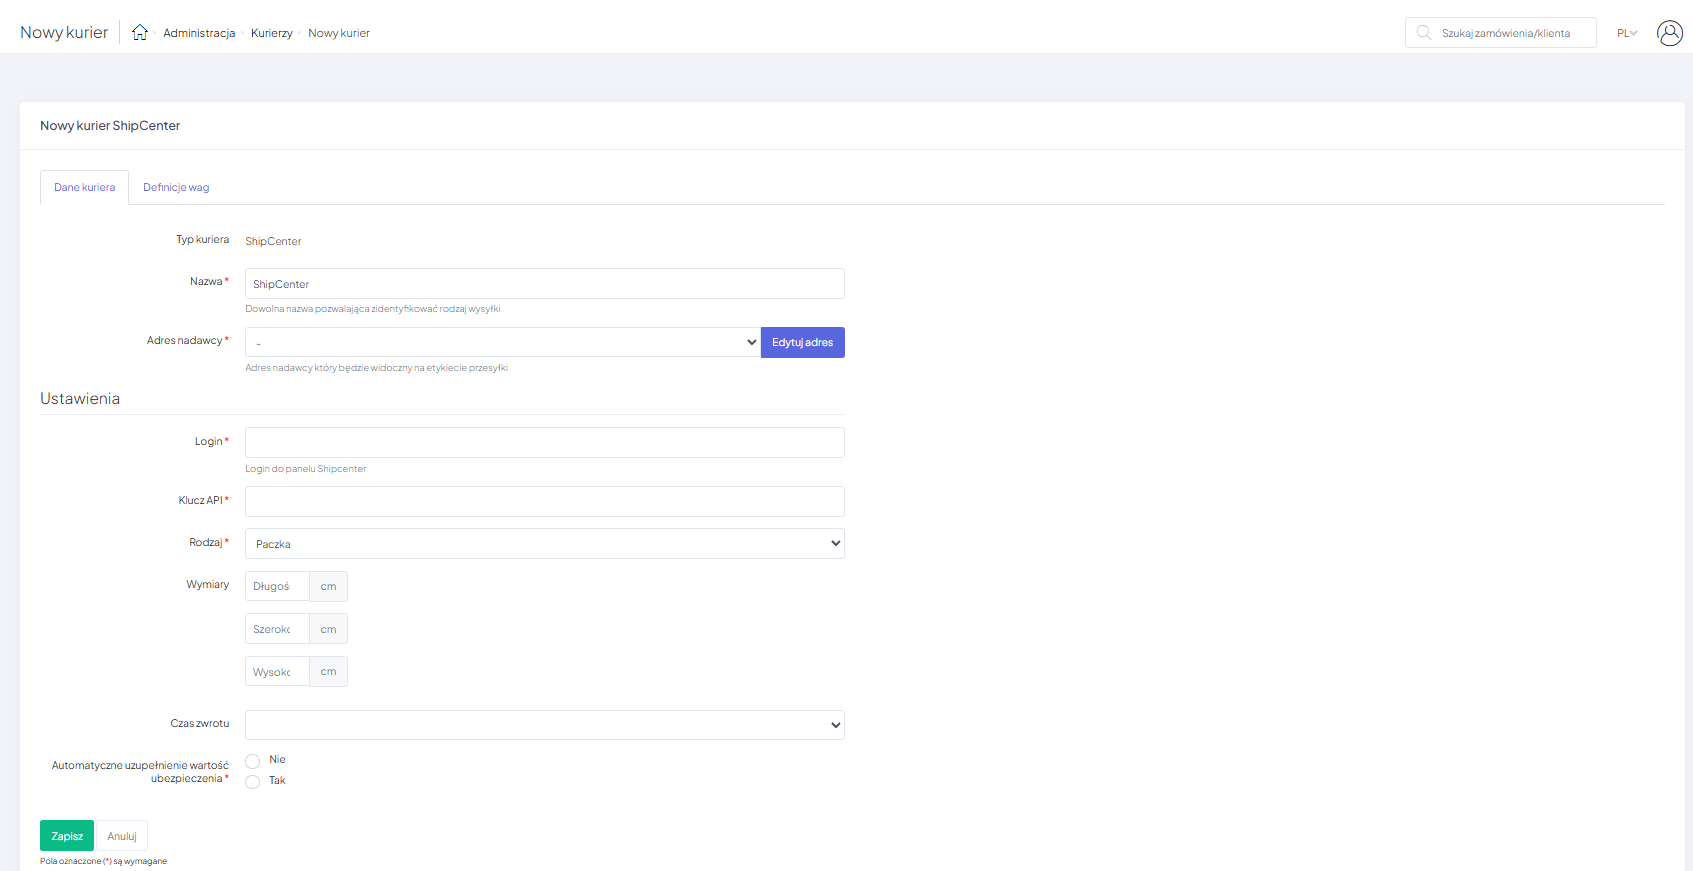
Task: Click into the Klucz API field
Action: [x=544, y=502]
